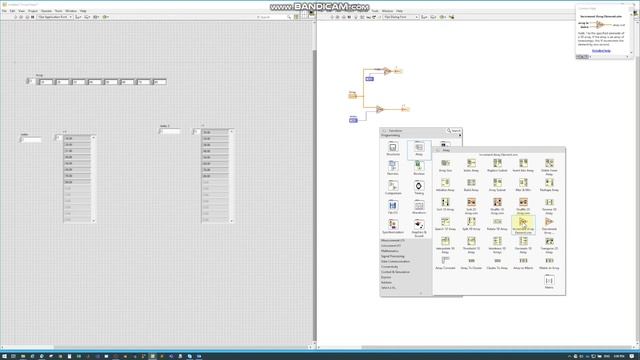640x360 pixels.
Task: Select Build Array function
Action: click(471, 185)
